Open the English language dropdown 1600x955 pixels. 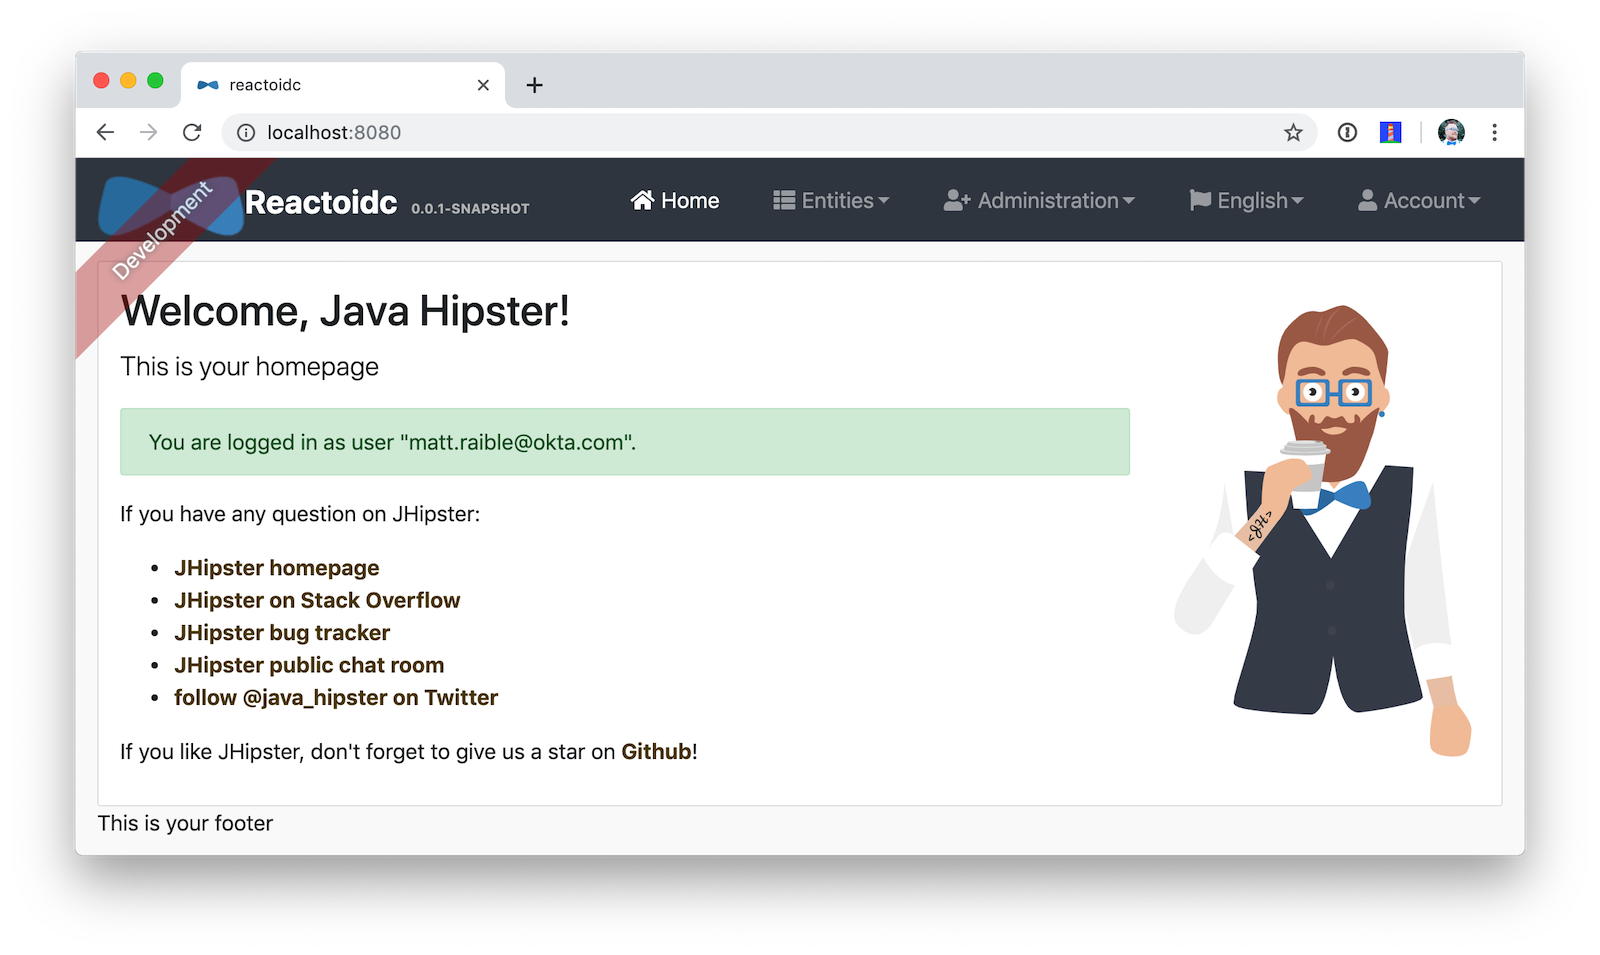(1246, 201)
